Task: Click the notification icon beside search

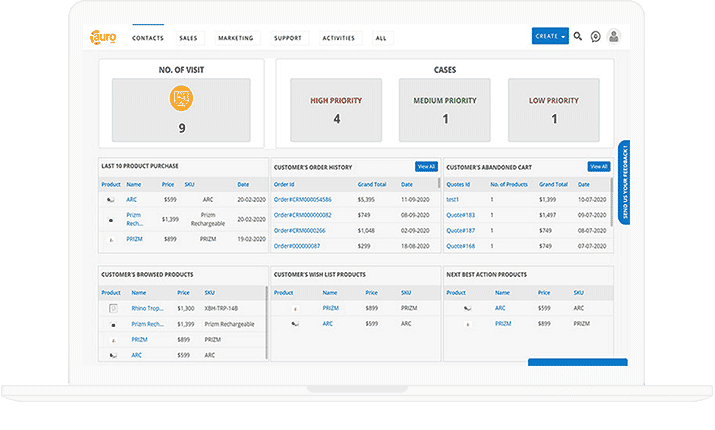Action: 596,37
